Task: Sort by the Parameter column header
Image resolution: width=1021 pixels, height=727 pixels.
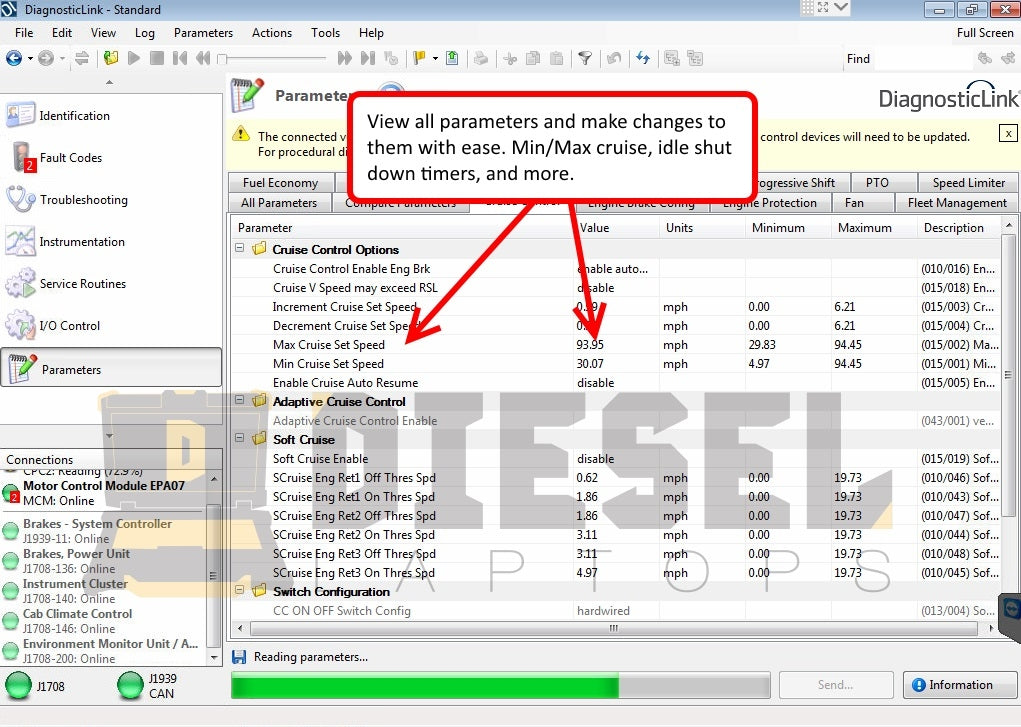Action: point(402,228)
